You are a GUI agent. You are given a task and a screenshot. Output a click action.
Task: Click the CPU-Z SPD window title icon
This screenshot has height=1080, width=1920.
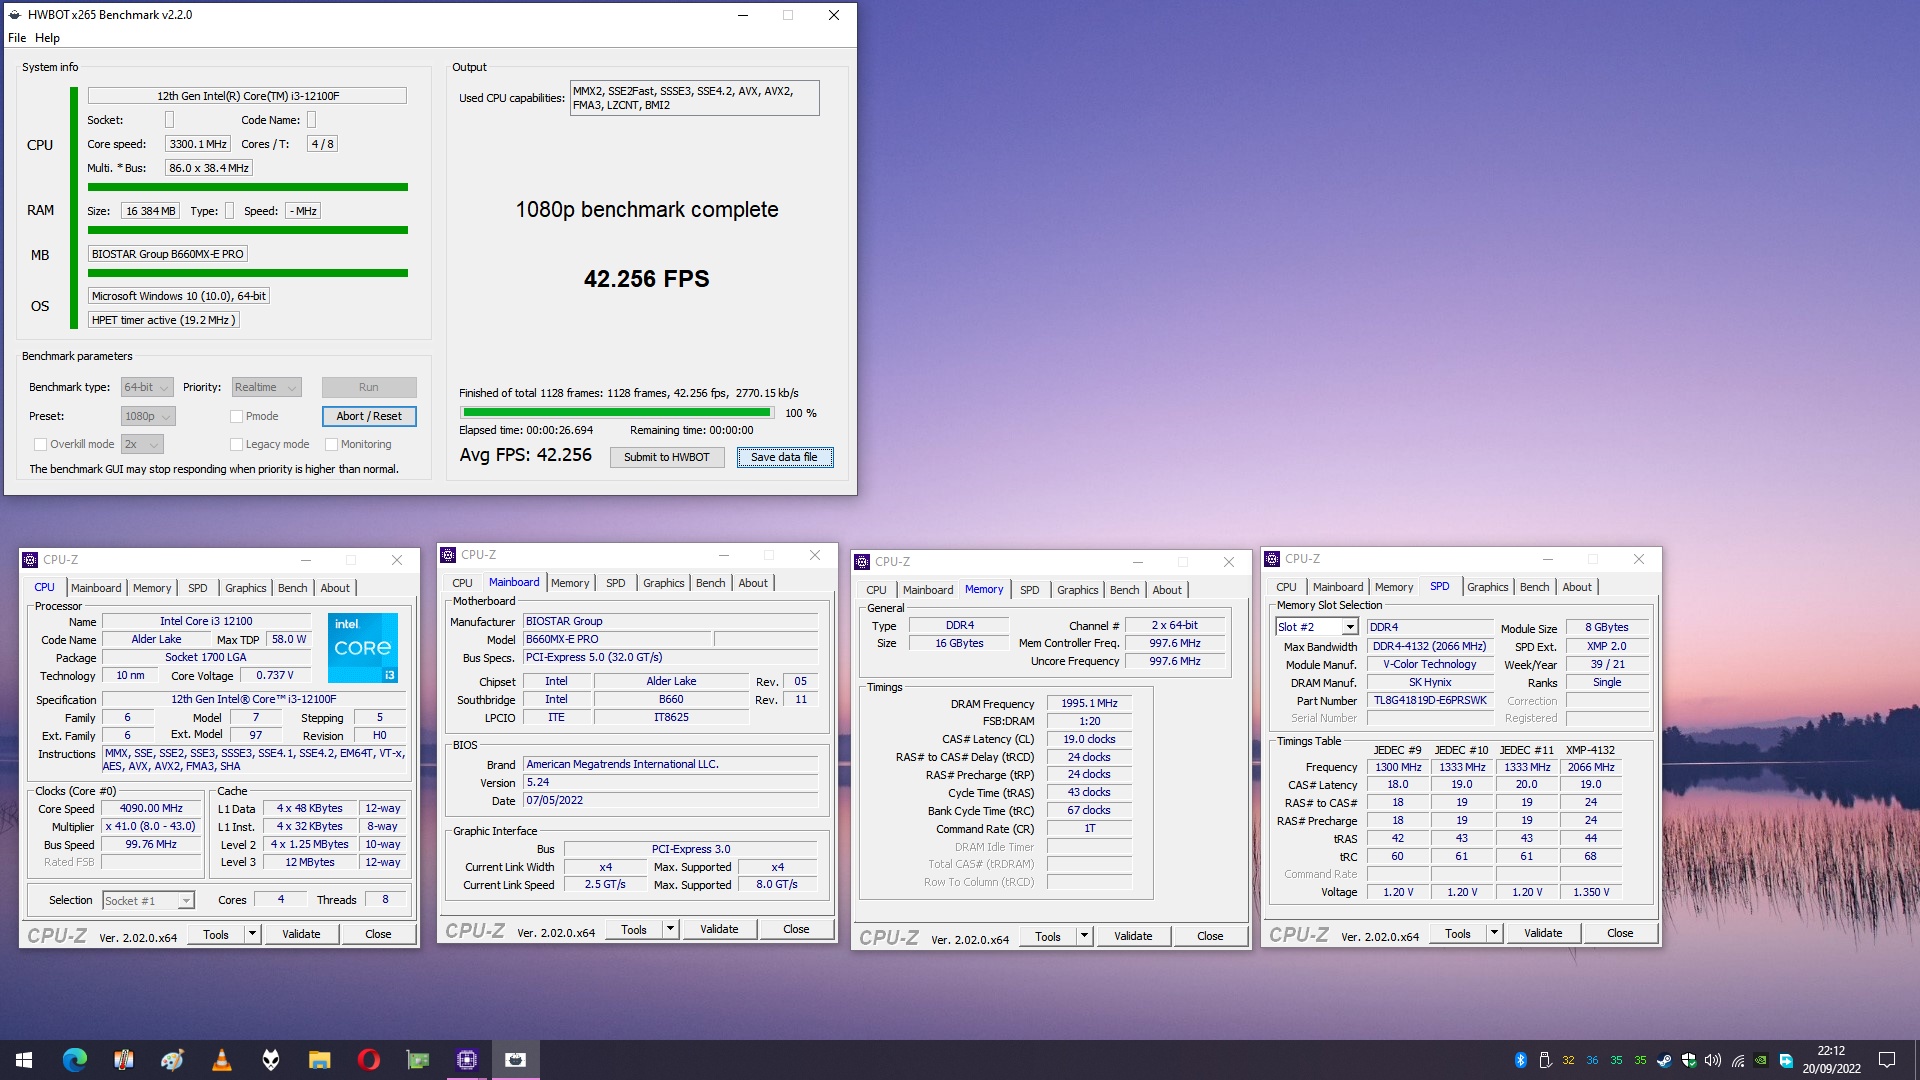1272,559
